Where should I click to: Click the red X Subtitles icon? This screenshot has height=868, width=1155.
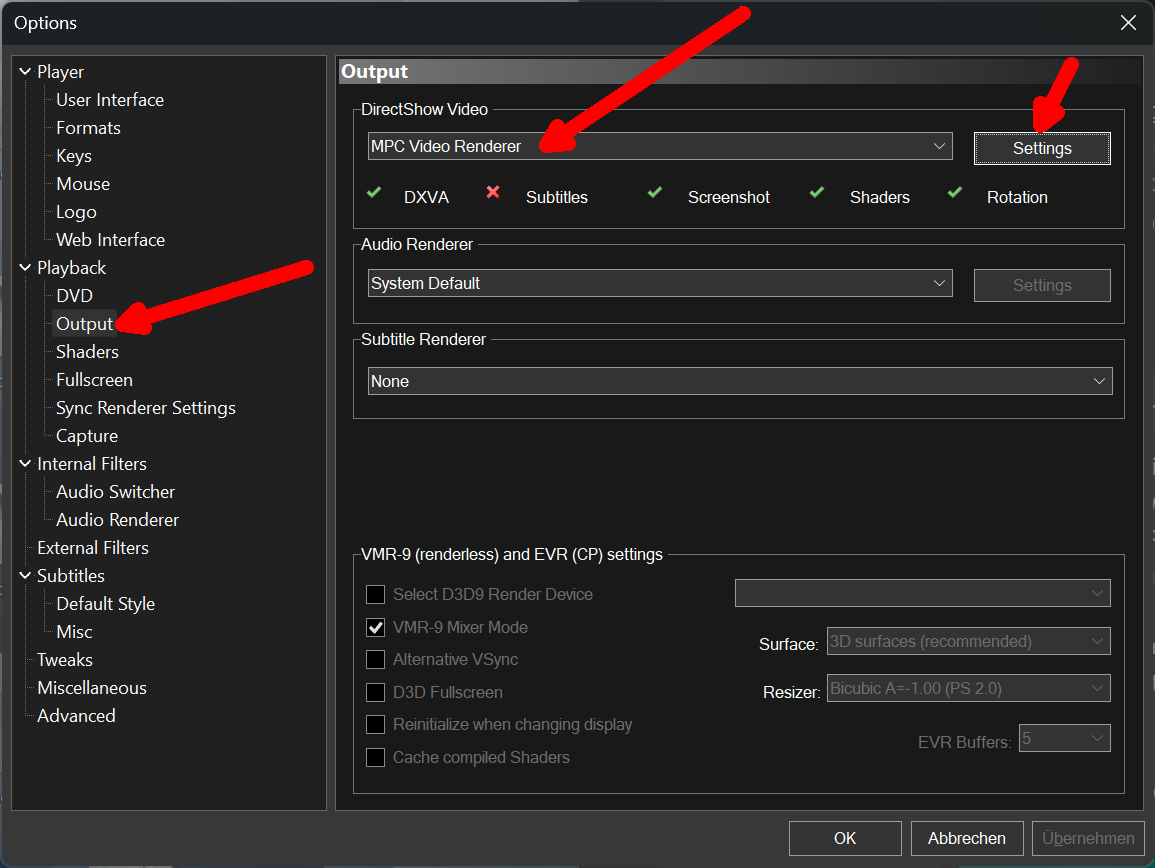[x=493, y=192]
